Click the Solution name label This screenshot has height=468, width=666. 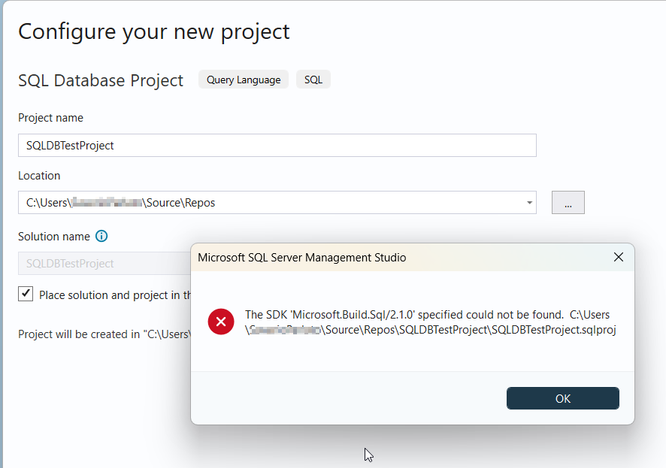click(x=54, y=237)
